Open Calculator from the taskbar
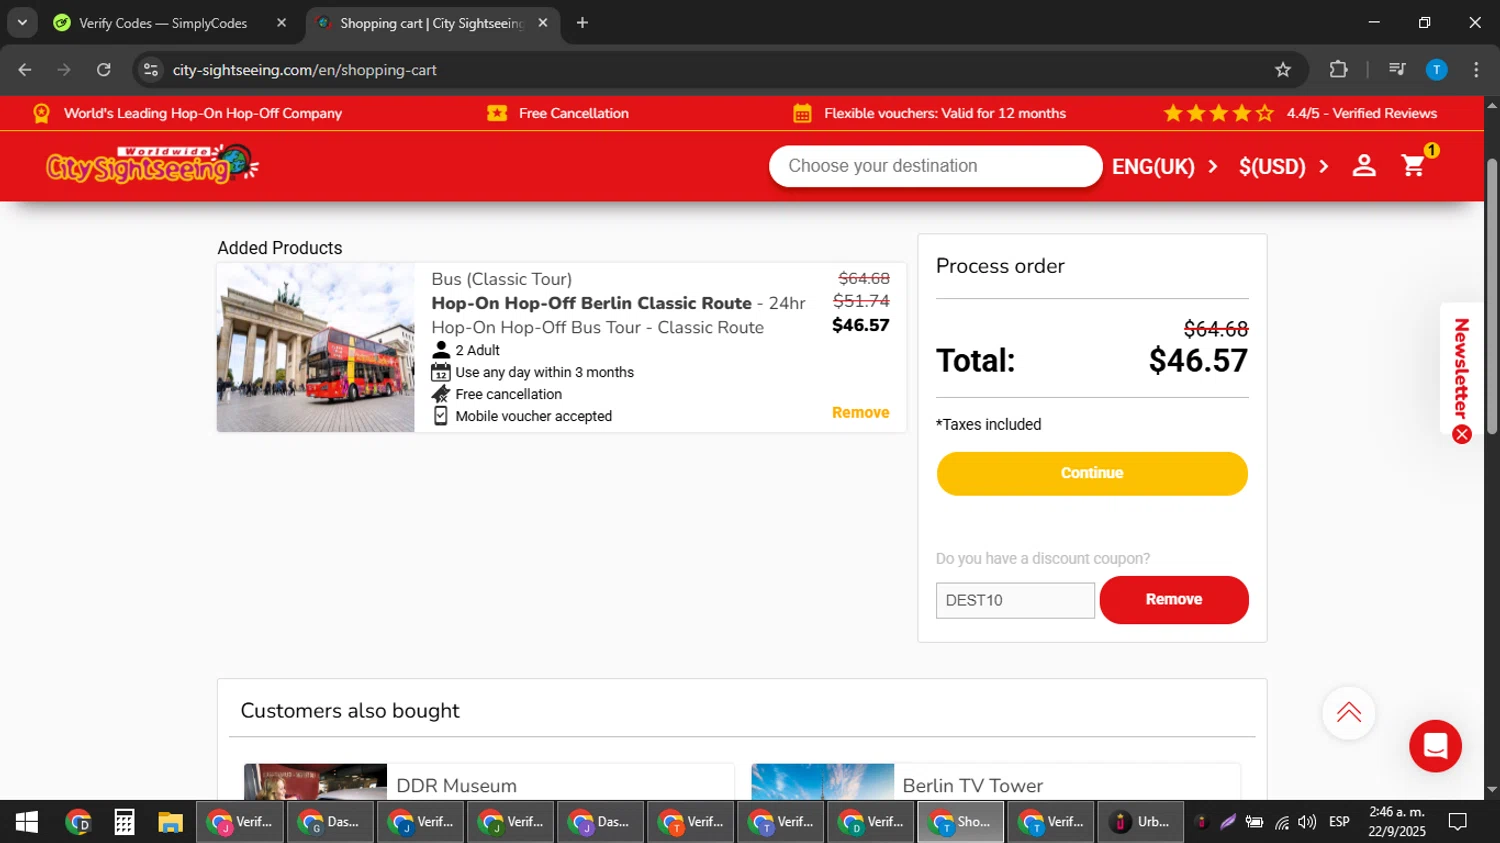The image size is (1500, 843). (x=124, y=822)
